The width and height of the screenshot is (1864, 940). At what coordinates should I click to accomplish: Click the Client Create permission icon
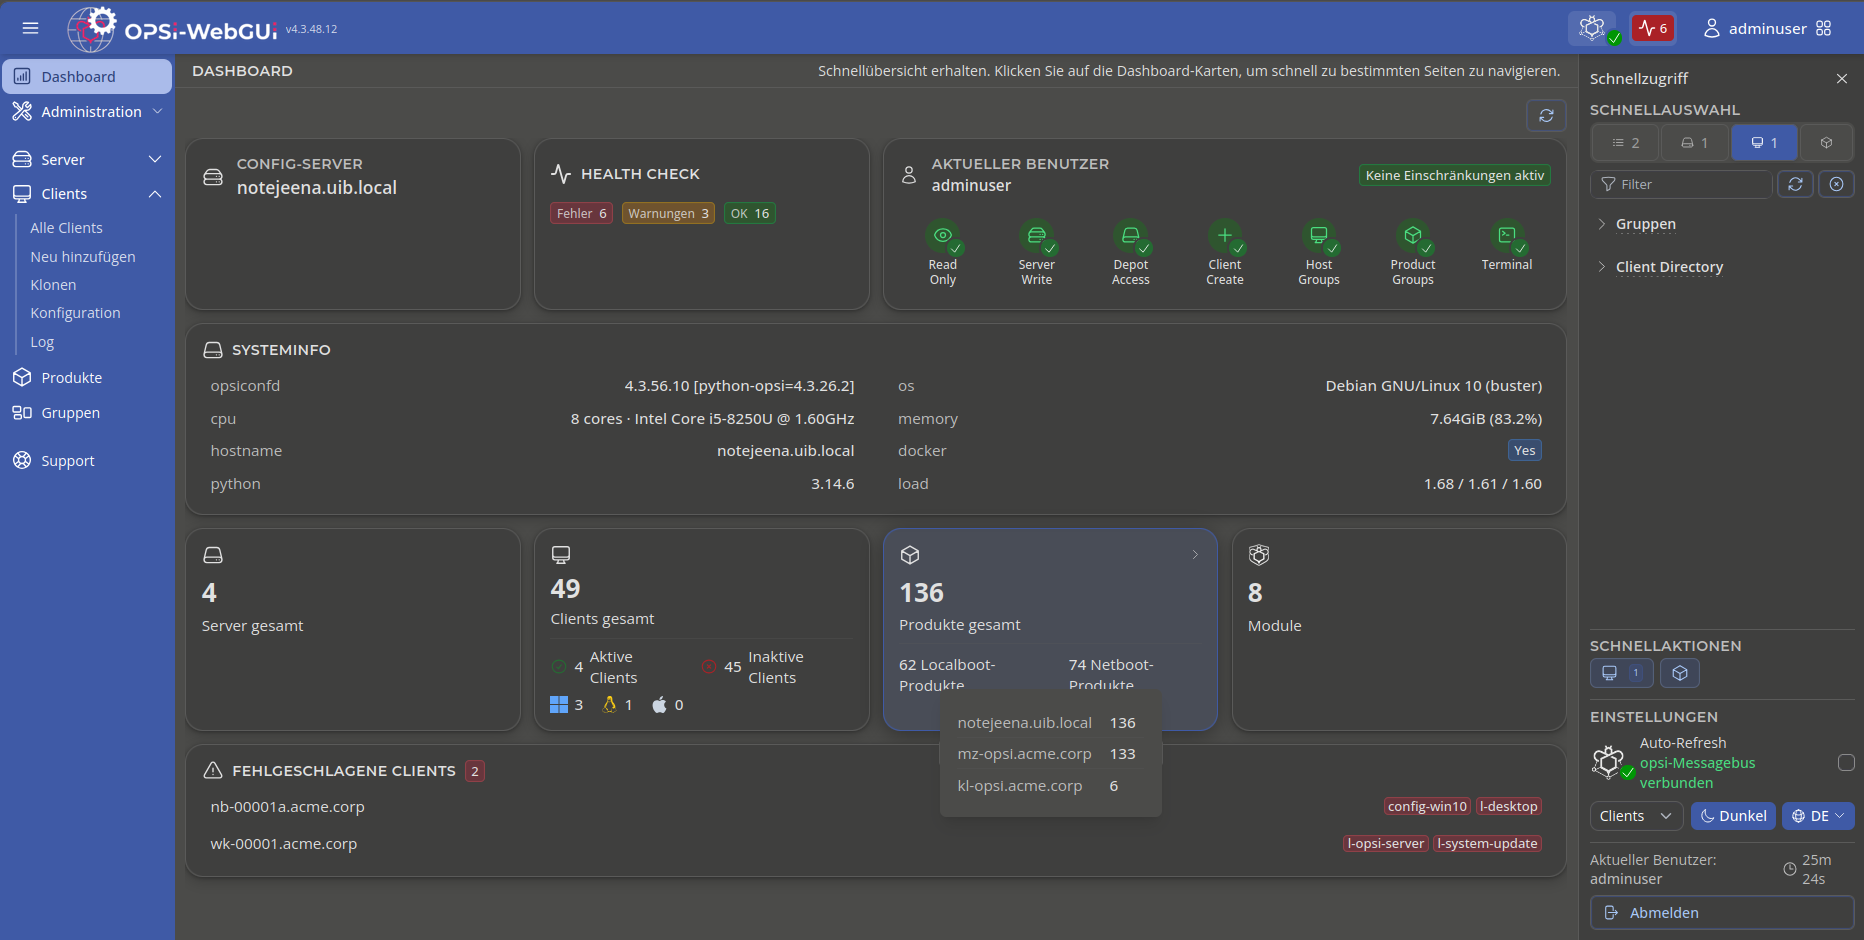point(1224,236)
